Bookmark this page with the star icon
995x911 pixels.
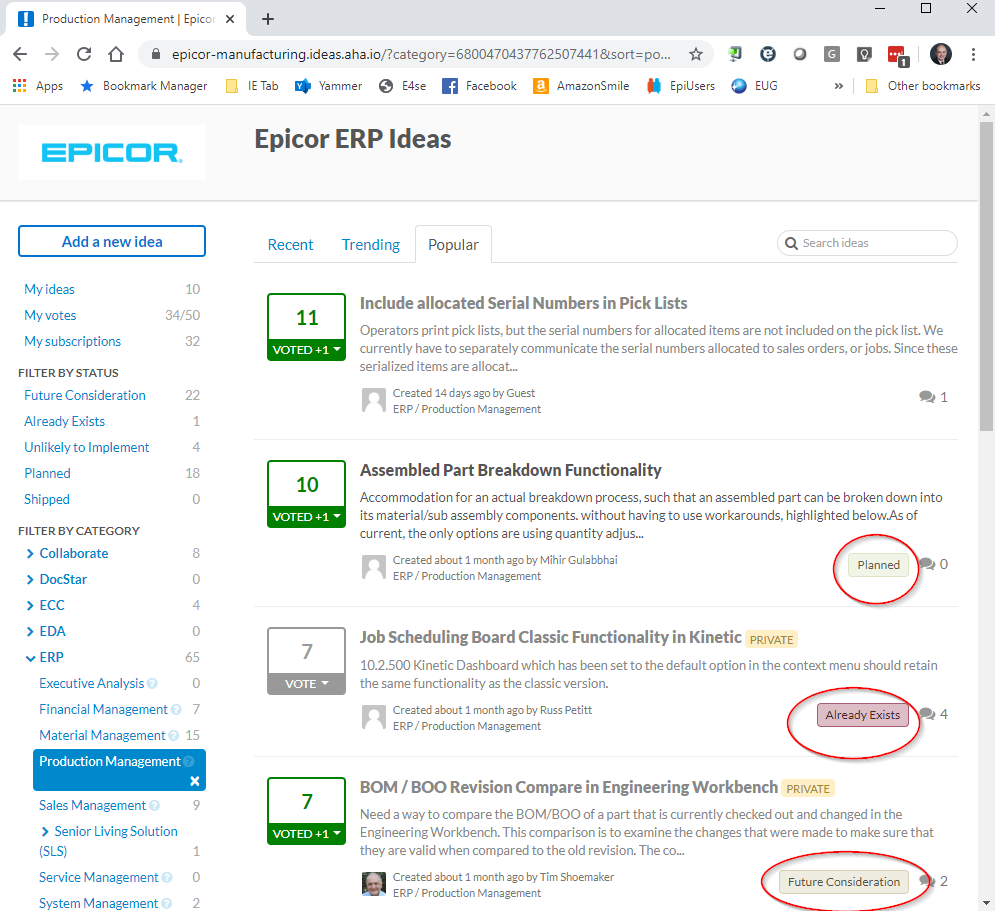(696, 55)
